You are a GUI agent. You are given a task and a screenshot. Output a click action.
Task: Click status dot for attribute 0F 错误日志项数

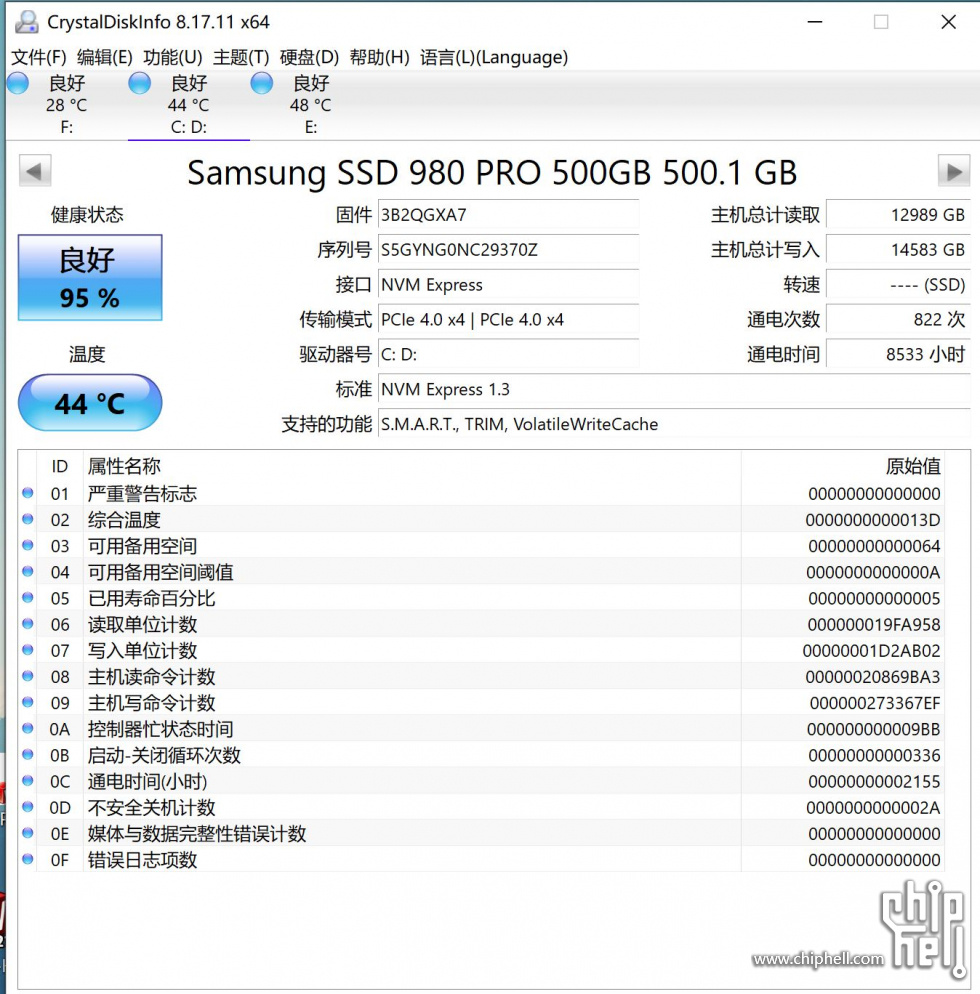pos(27,859)
